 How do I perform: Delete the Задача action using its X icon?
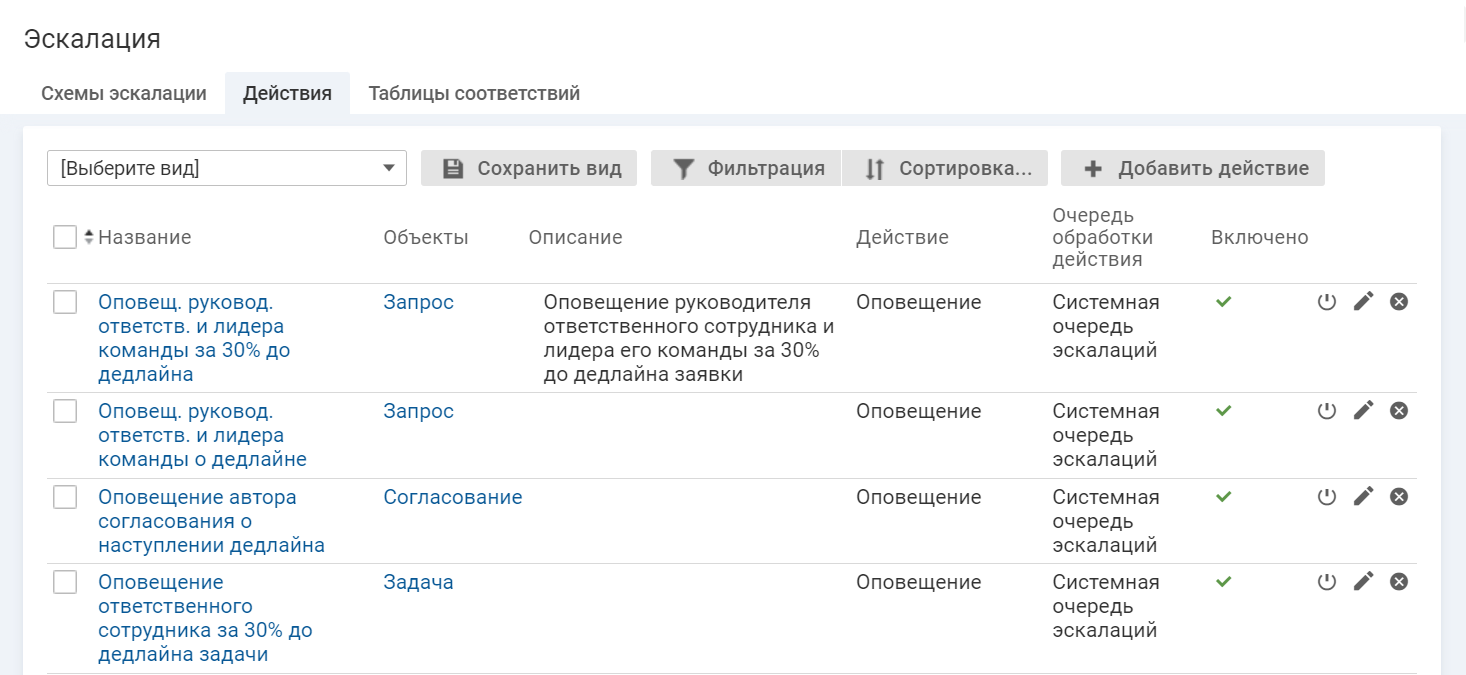point(1399,581)
